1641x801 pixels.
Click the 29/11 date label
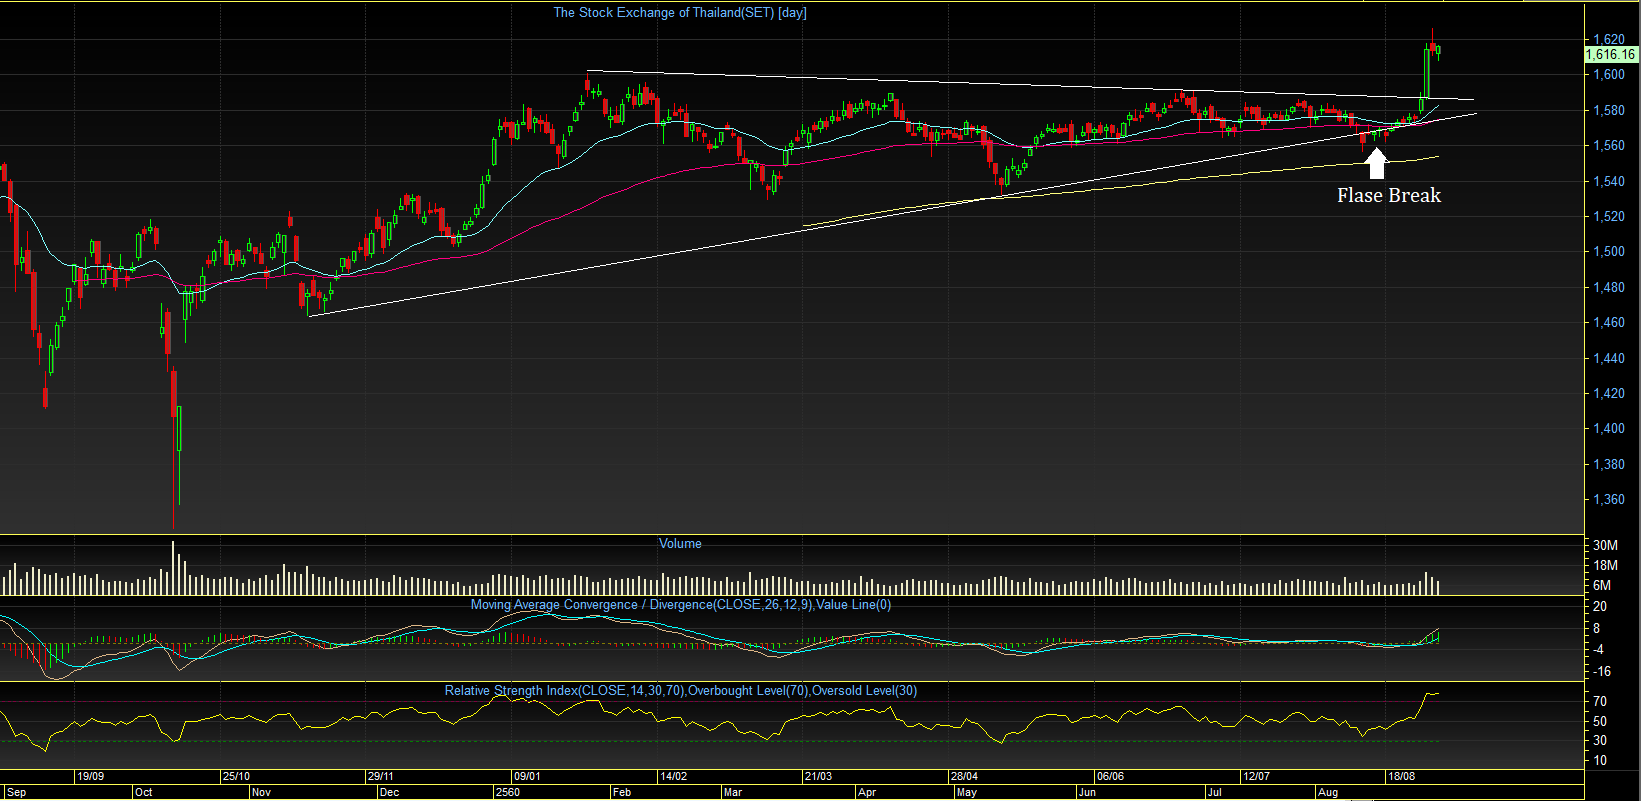point(381,776)
